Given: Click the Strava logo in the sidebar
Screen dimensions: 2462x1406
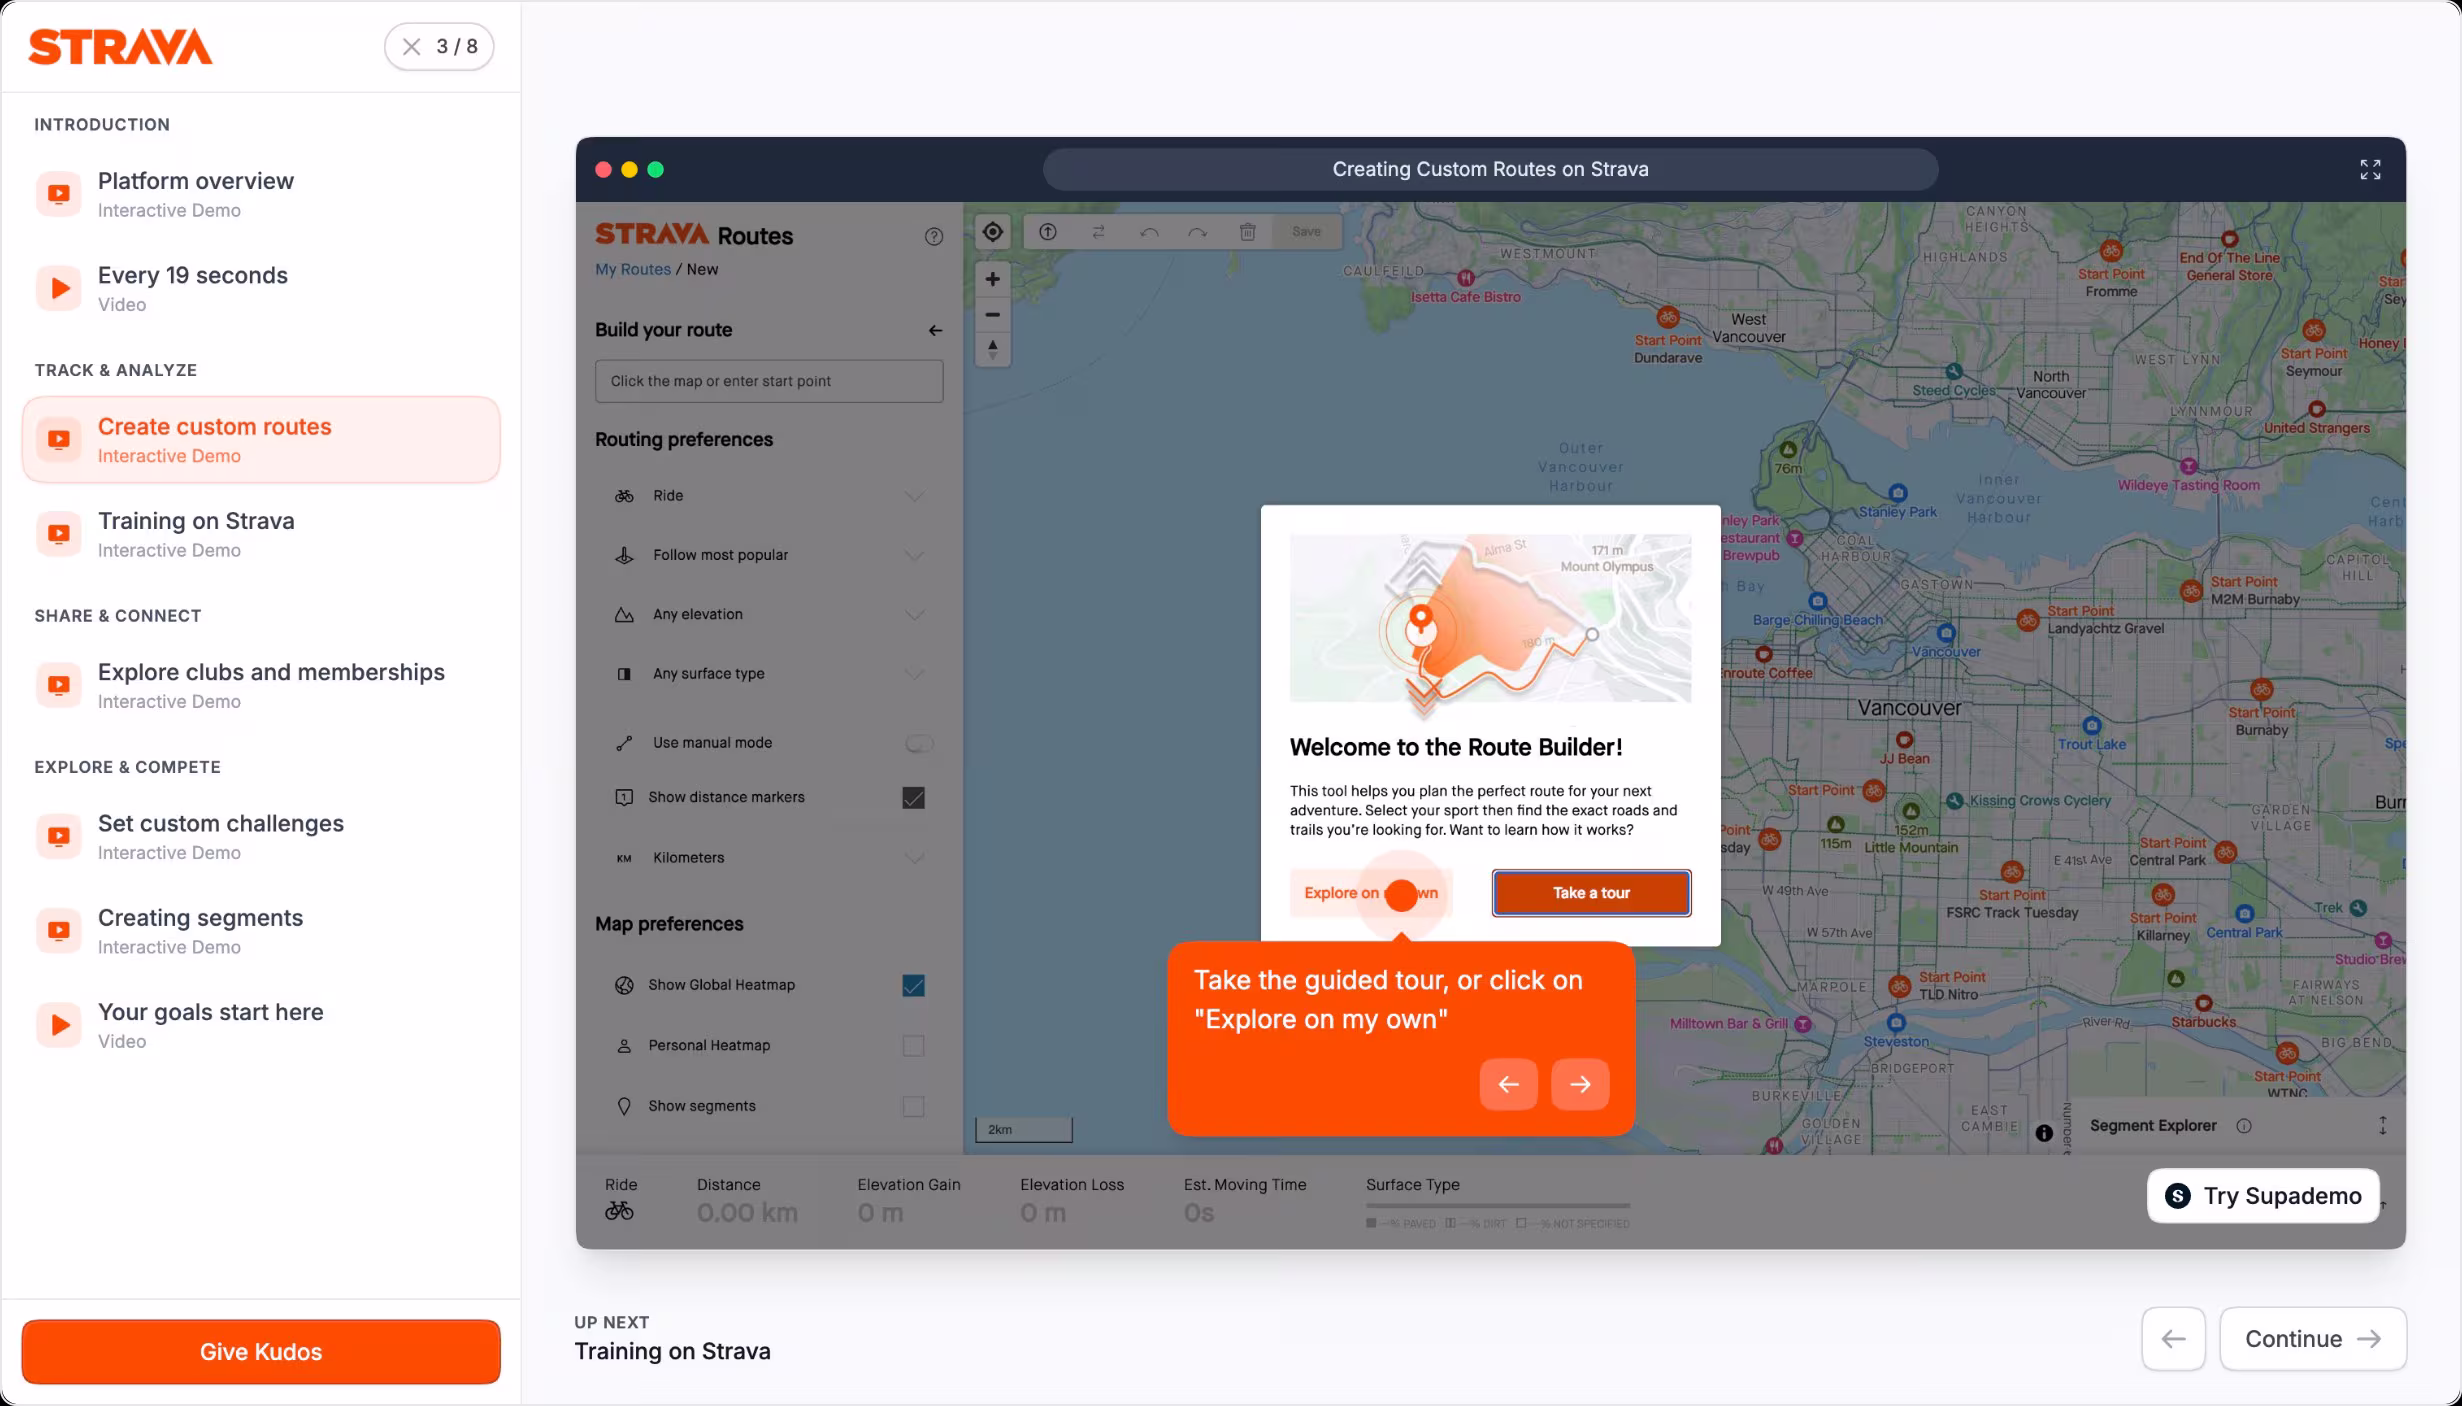Looking at the screenshot, I should click(120, 47).
